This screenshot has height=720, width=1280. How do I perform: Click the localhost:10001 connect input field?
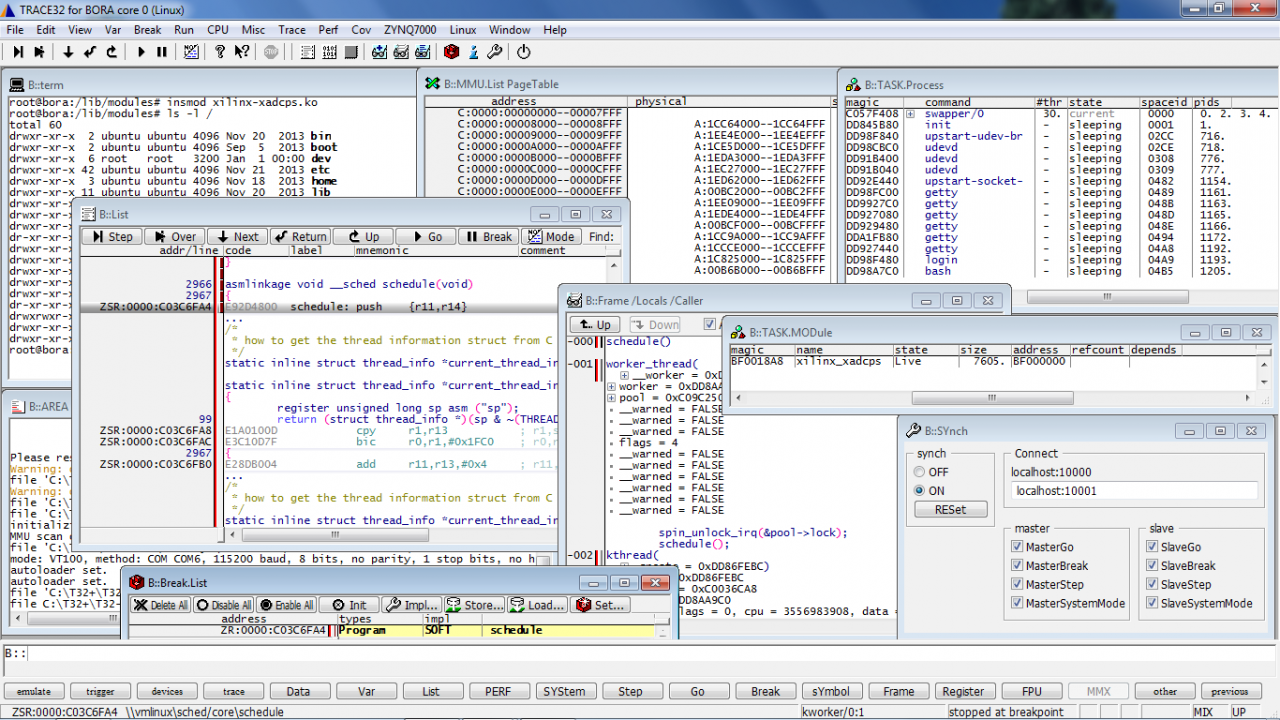[1133, 491]
